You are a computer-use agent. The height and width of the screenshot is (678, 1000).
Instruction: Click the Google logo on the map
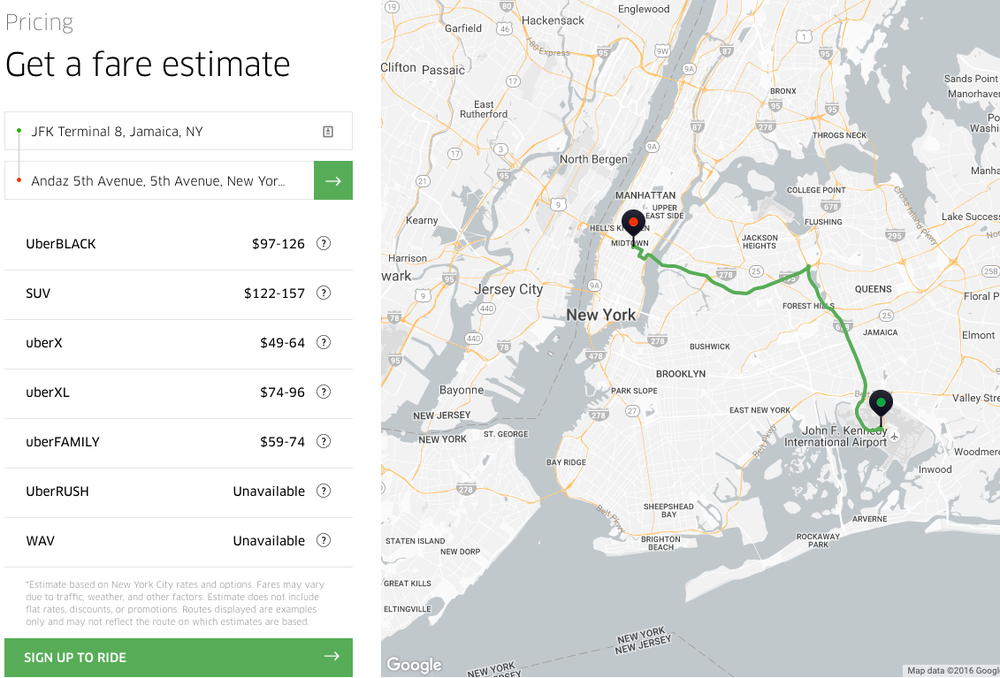413,663
